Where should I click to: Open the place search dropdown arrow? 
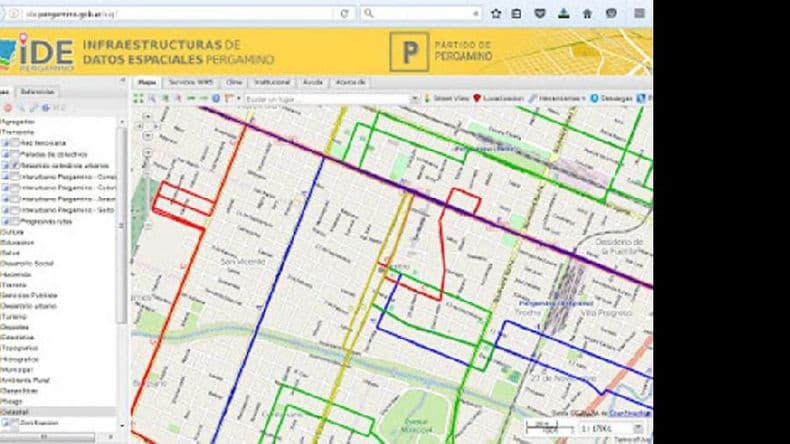[414, 99]
